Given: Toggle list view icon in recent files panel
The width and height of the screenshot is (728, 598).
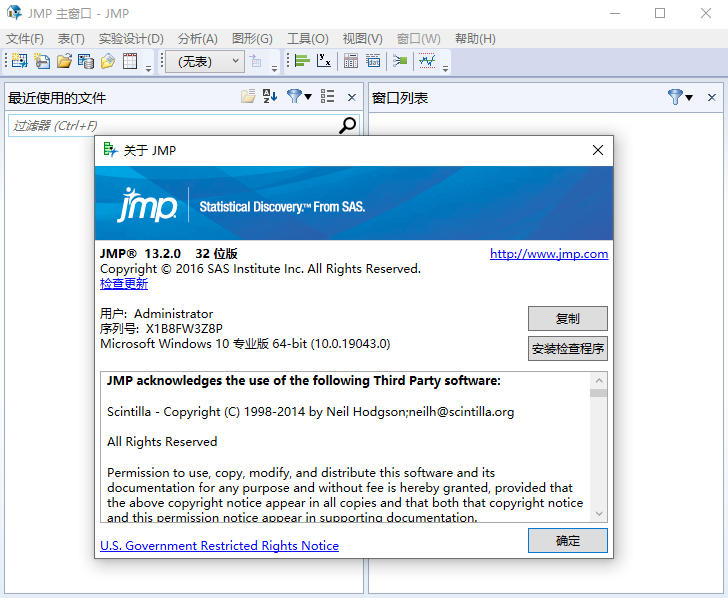Looking at the screenshot, I should pyautogui.click(x=327, y=97).
